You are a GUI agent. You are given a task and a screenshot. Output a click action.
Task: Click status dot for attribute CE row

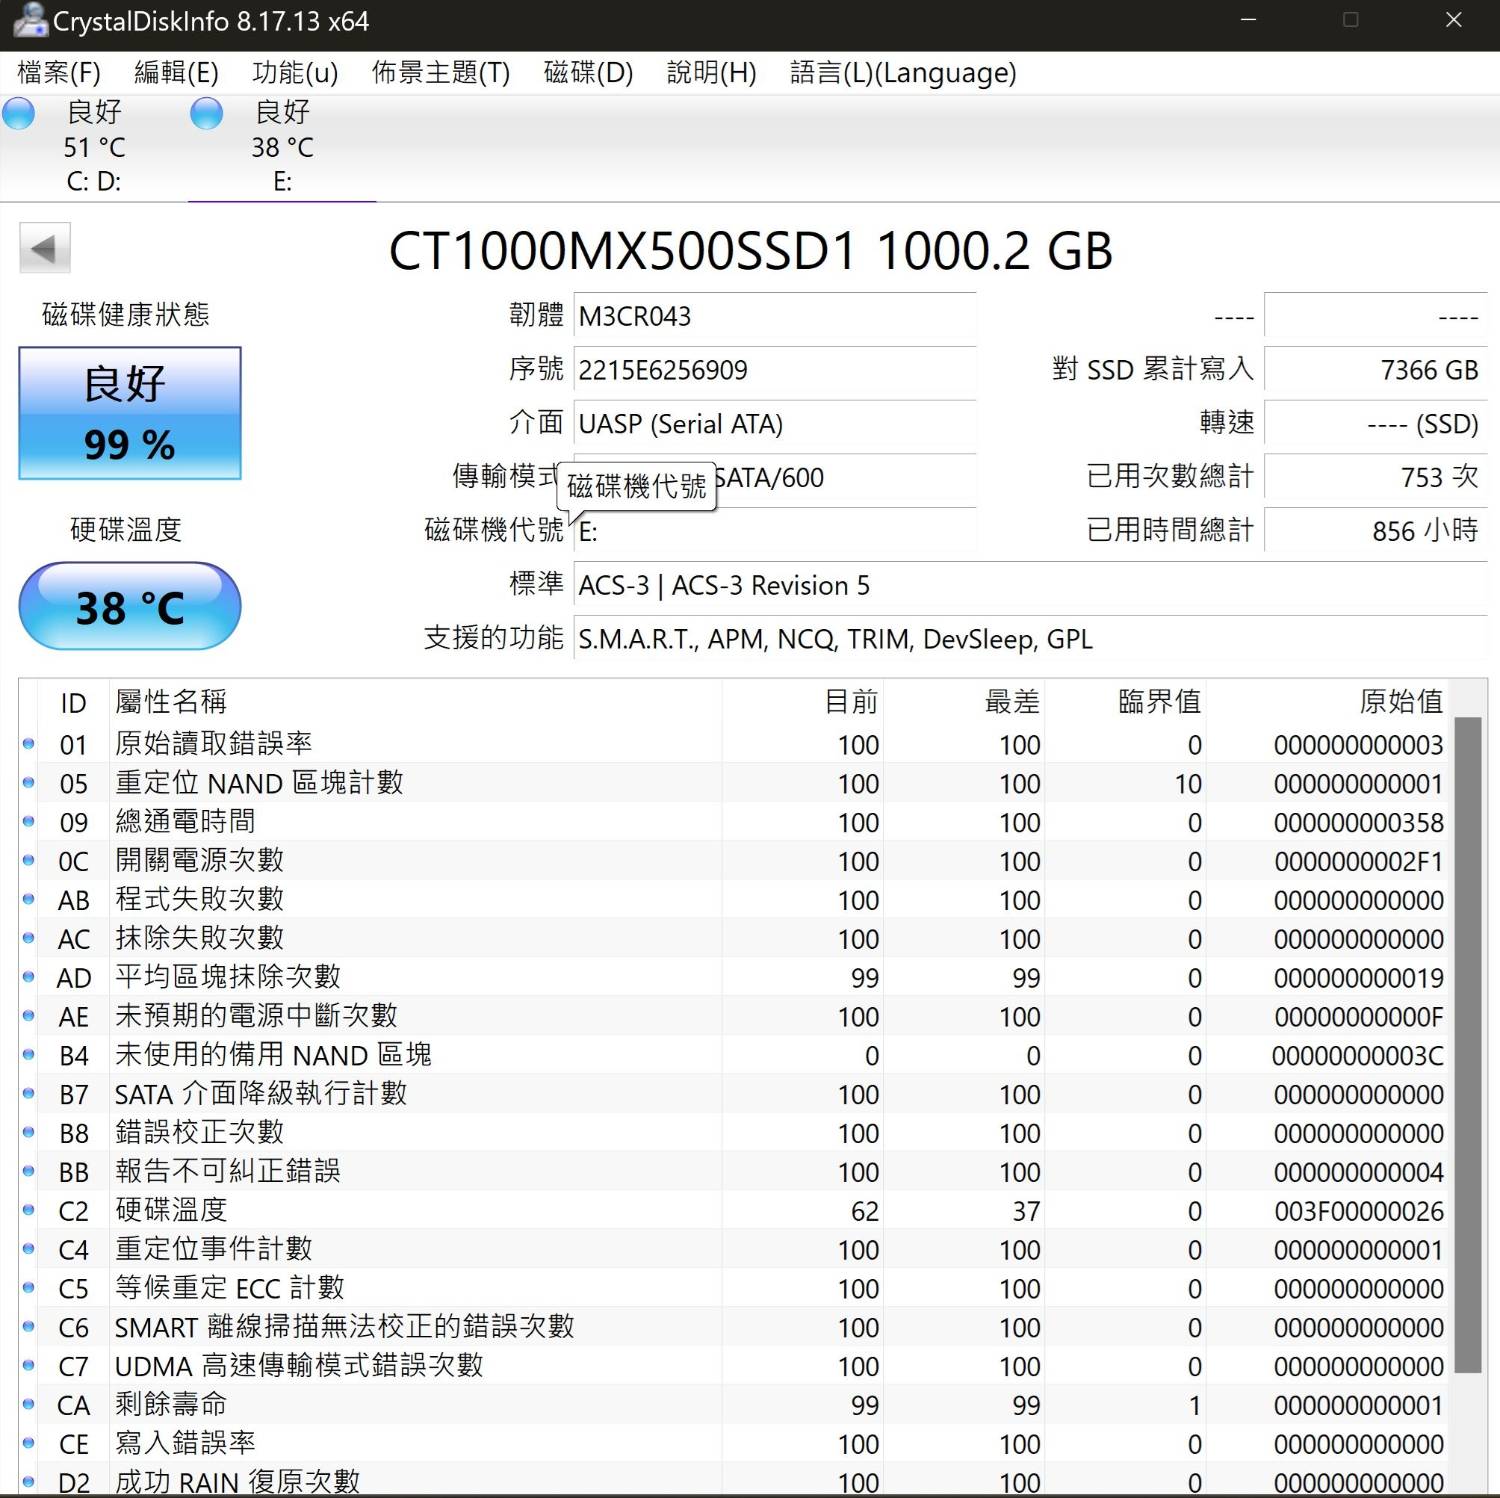tap(28, 1443)
